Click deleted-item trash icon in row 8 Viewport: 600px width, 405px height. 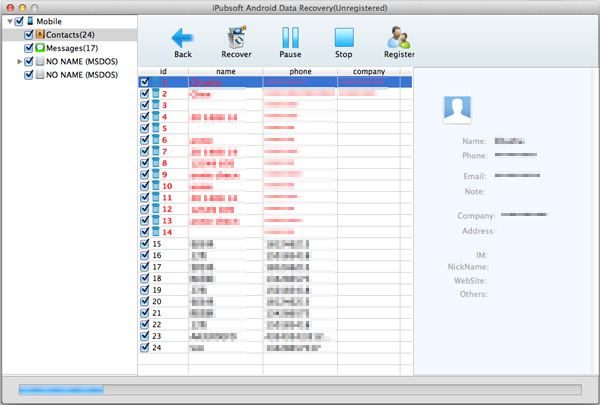coord(155,163)
